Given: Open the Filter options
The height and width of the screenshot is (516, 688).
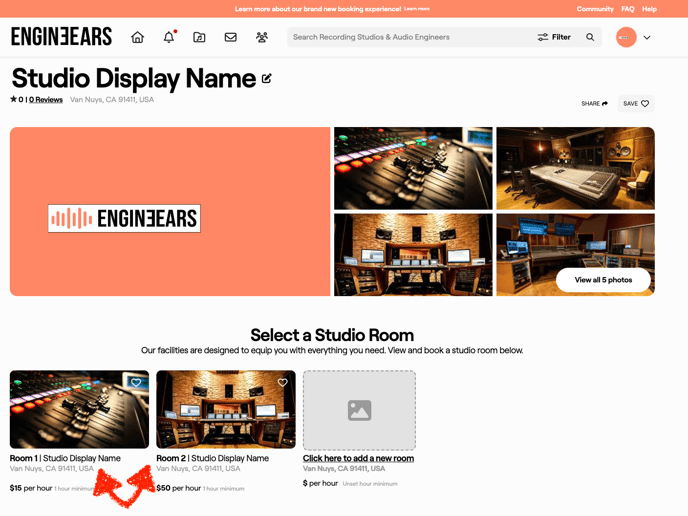Looking at the screenshot, I should (554, 37).
